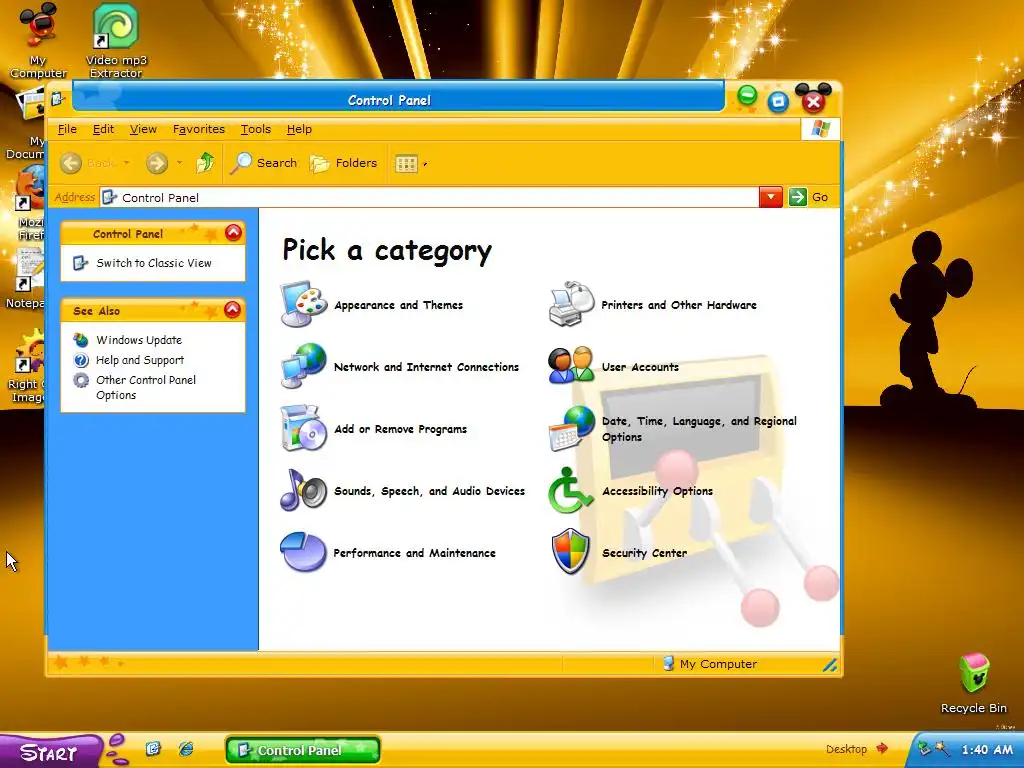Open the Favorites menu

coord(199,129)
